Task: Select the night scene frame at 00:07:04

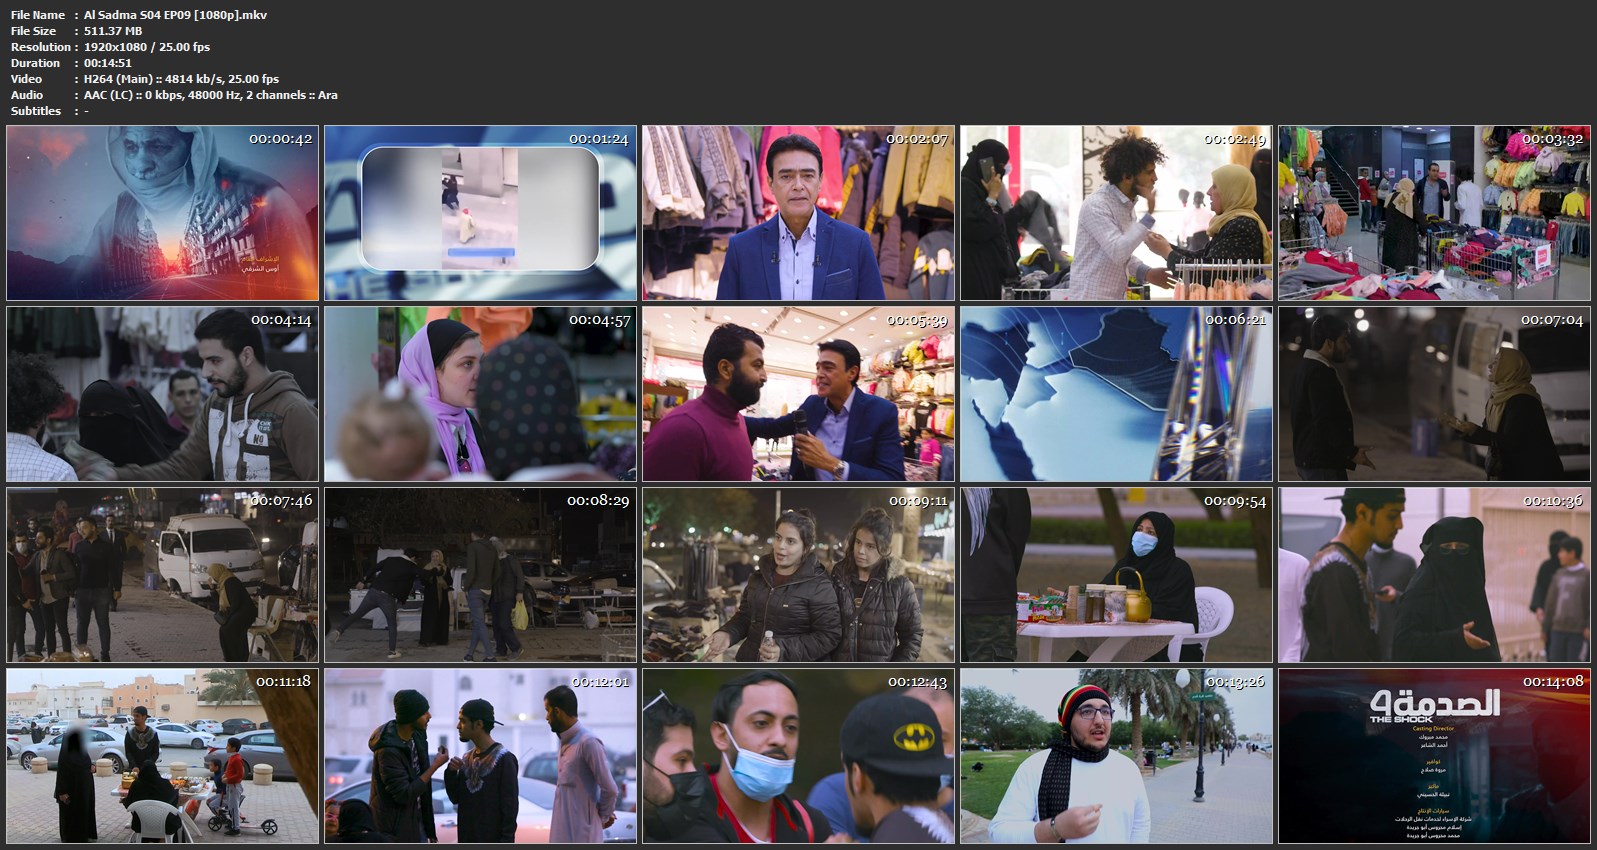Action: click(1434, 394)
